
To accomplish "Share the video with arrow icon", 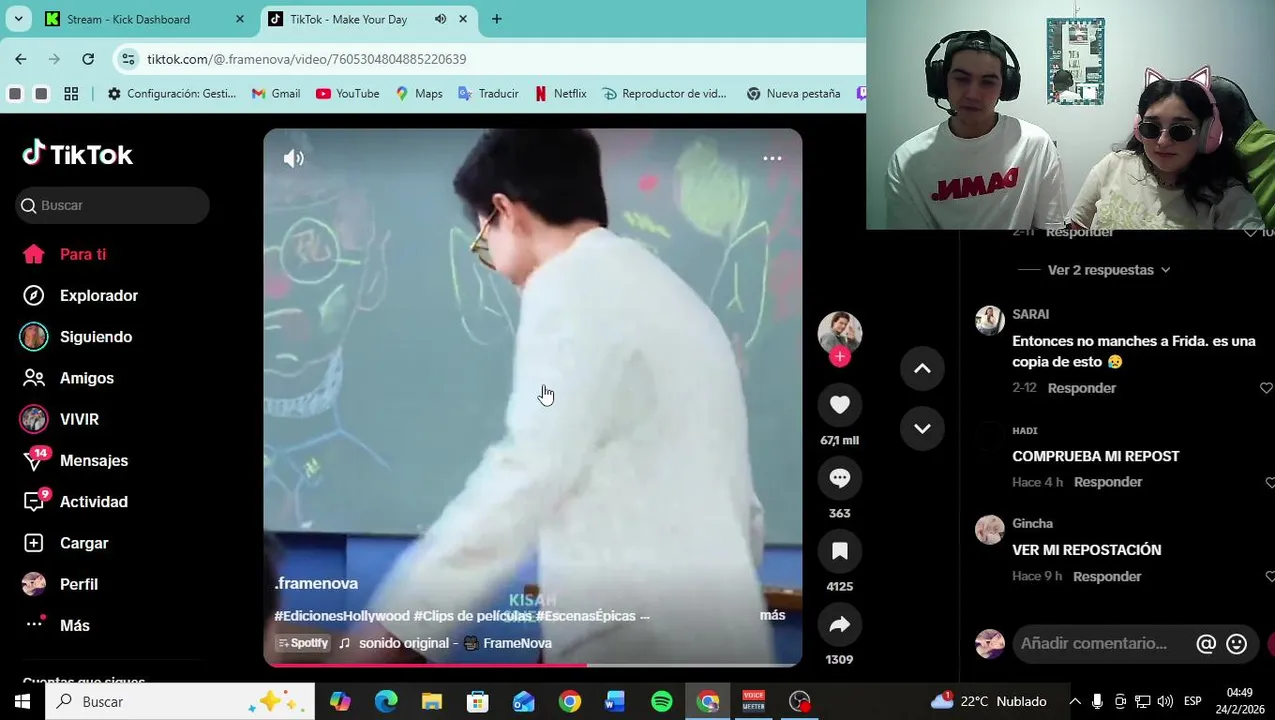I will point(839,625).
